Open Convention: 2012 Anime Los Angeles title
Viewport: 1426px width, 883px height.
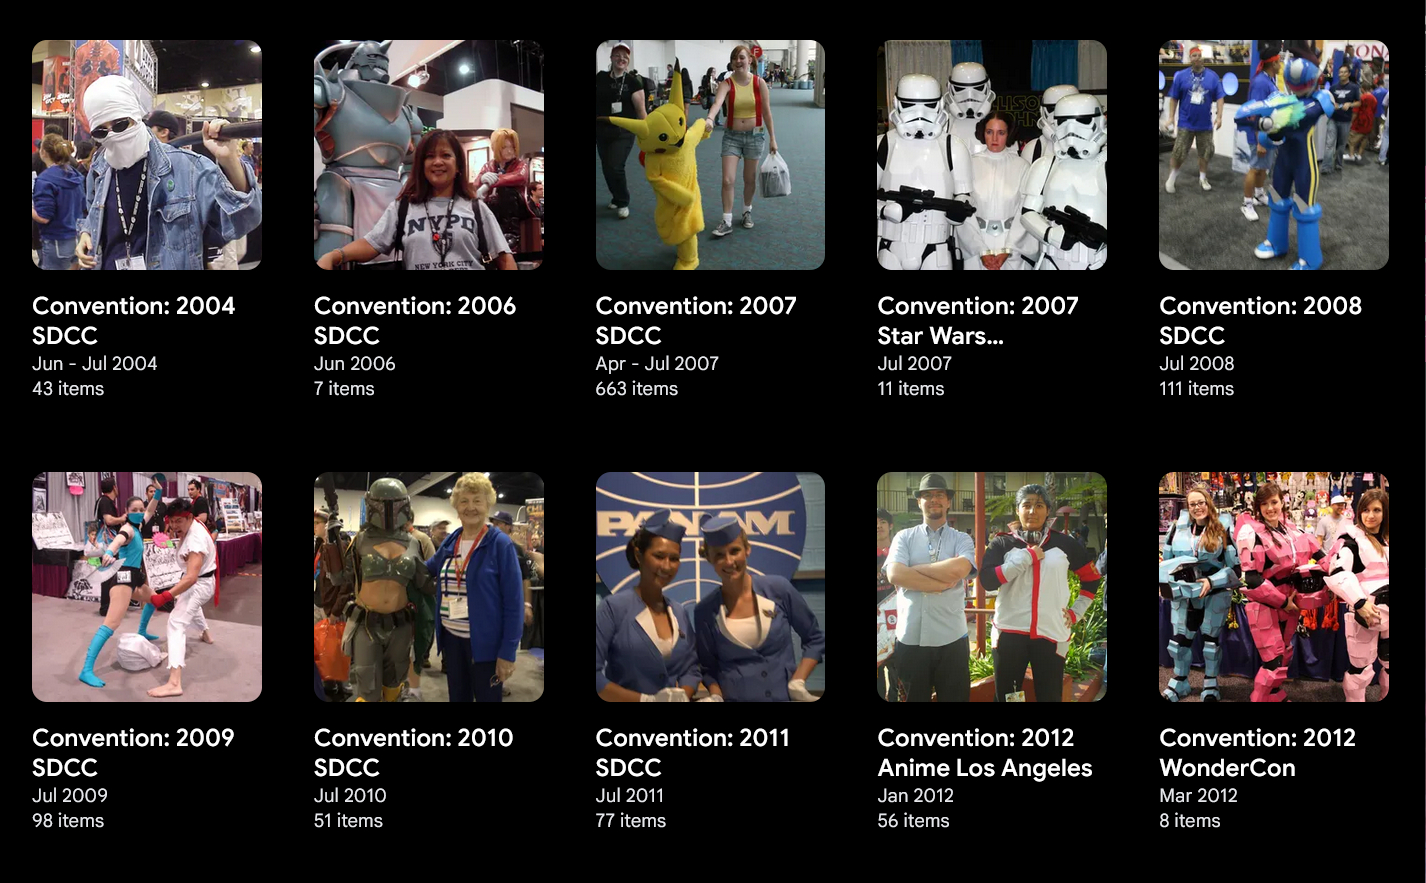click(985, 752)
